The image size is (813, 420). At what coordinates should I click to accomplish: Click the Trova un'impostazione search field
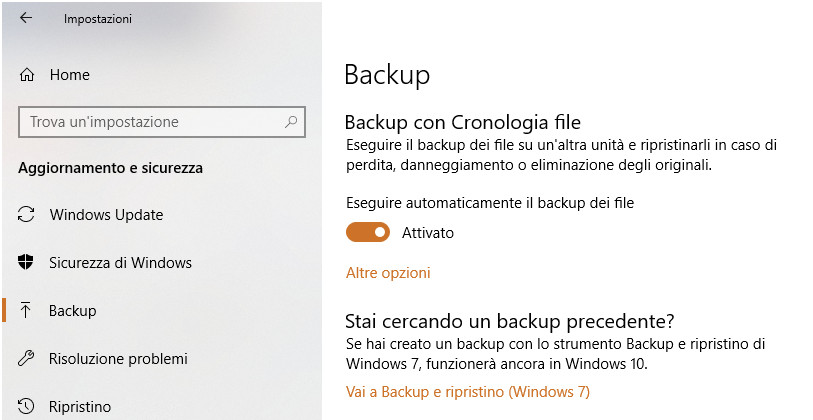point(150,122)
